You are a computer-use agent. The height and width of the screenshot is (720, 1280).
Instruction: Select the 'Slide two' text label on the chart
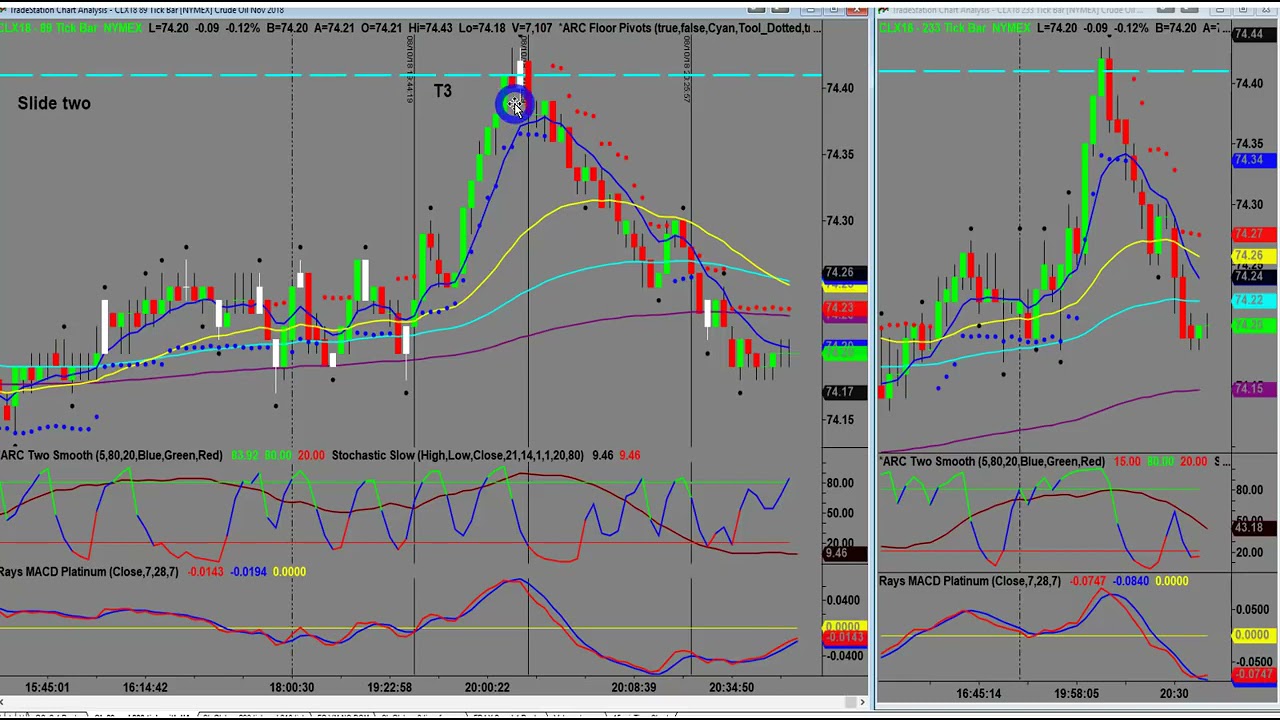pos(54,103)
